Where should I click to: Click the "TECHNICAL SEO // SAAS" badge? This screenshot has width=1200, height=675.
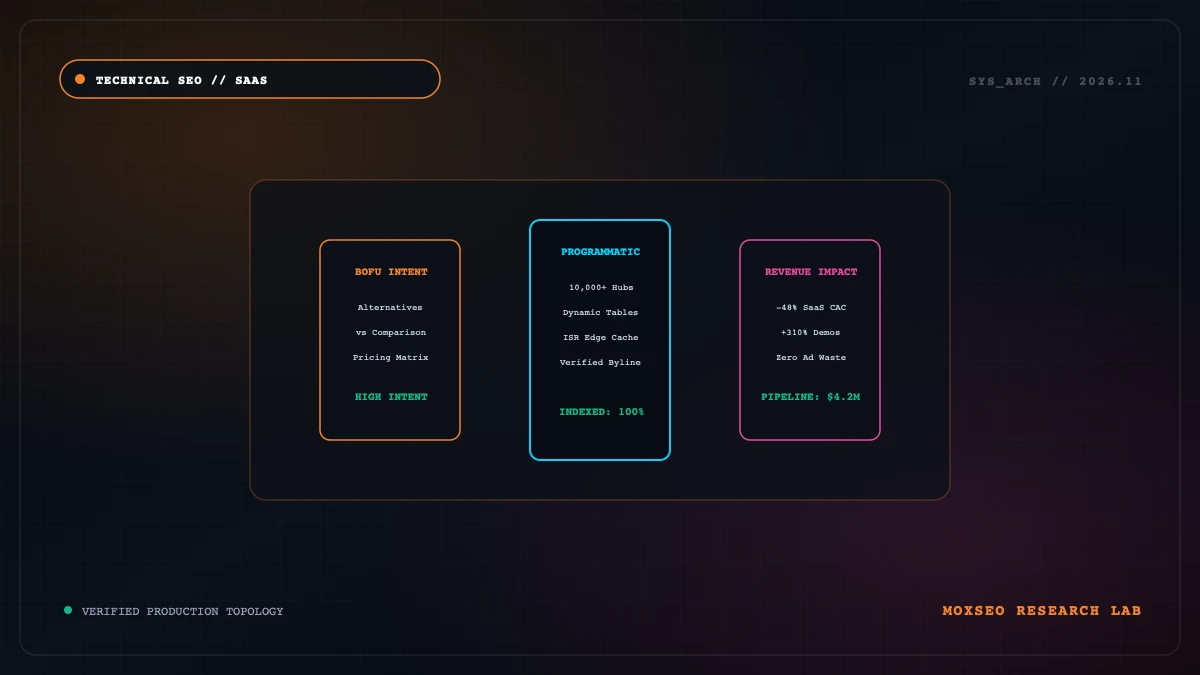click(x=250, y=79)
